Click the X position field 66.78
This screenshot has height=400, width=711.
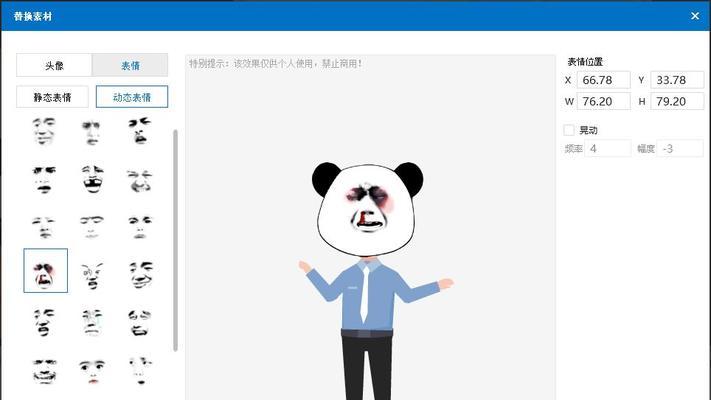point(603,80)
